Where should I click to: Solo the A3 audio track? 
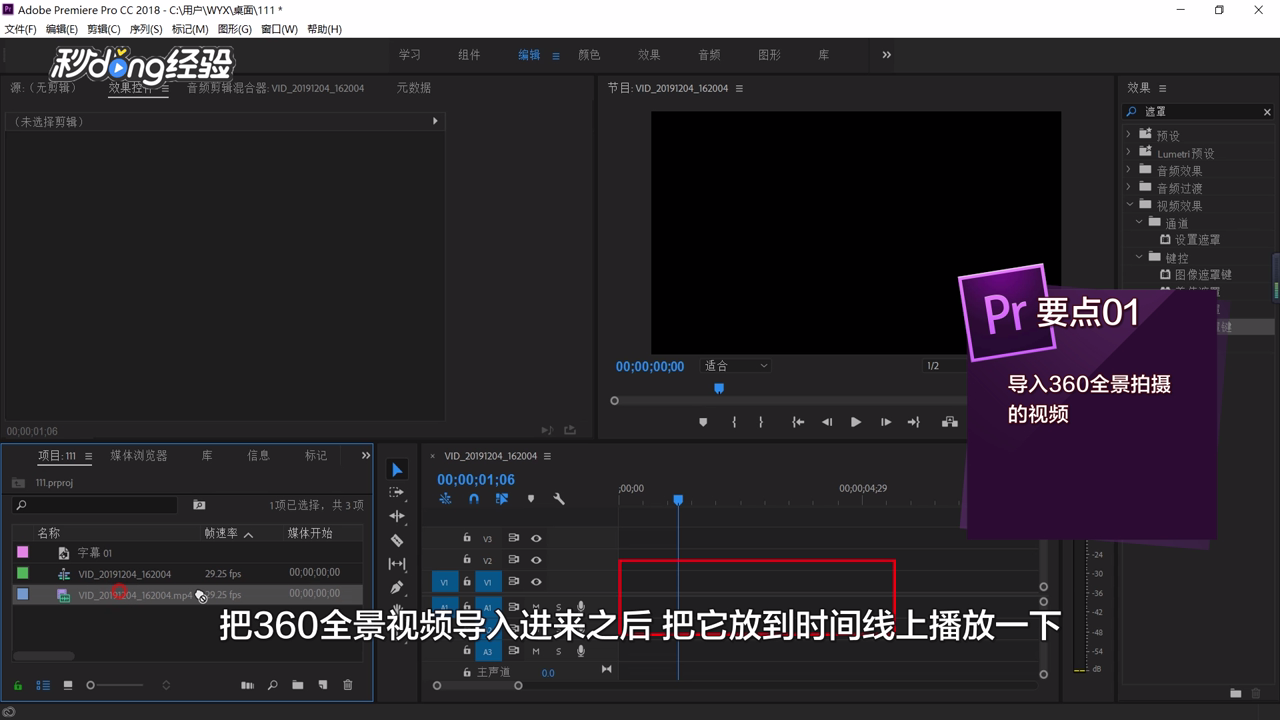coord(558,651)
